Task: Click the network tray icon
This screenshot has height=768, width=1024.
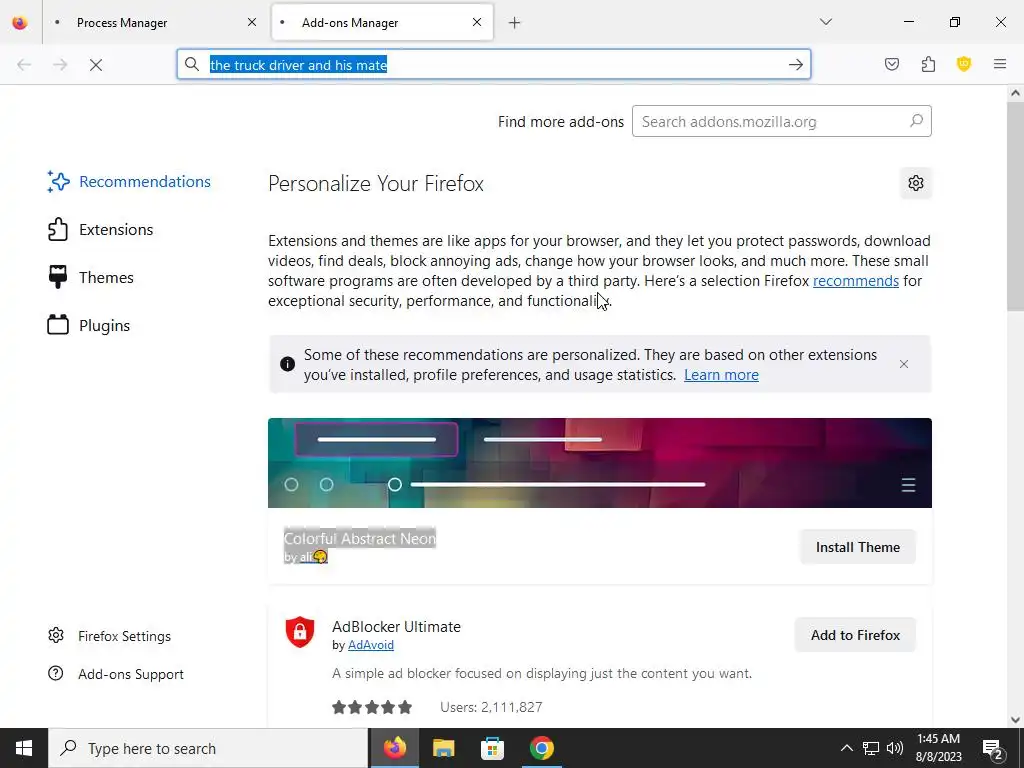Action: 871,748
